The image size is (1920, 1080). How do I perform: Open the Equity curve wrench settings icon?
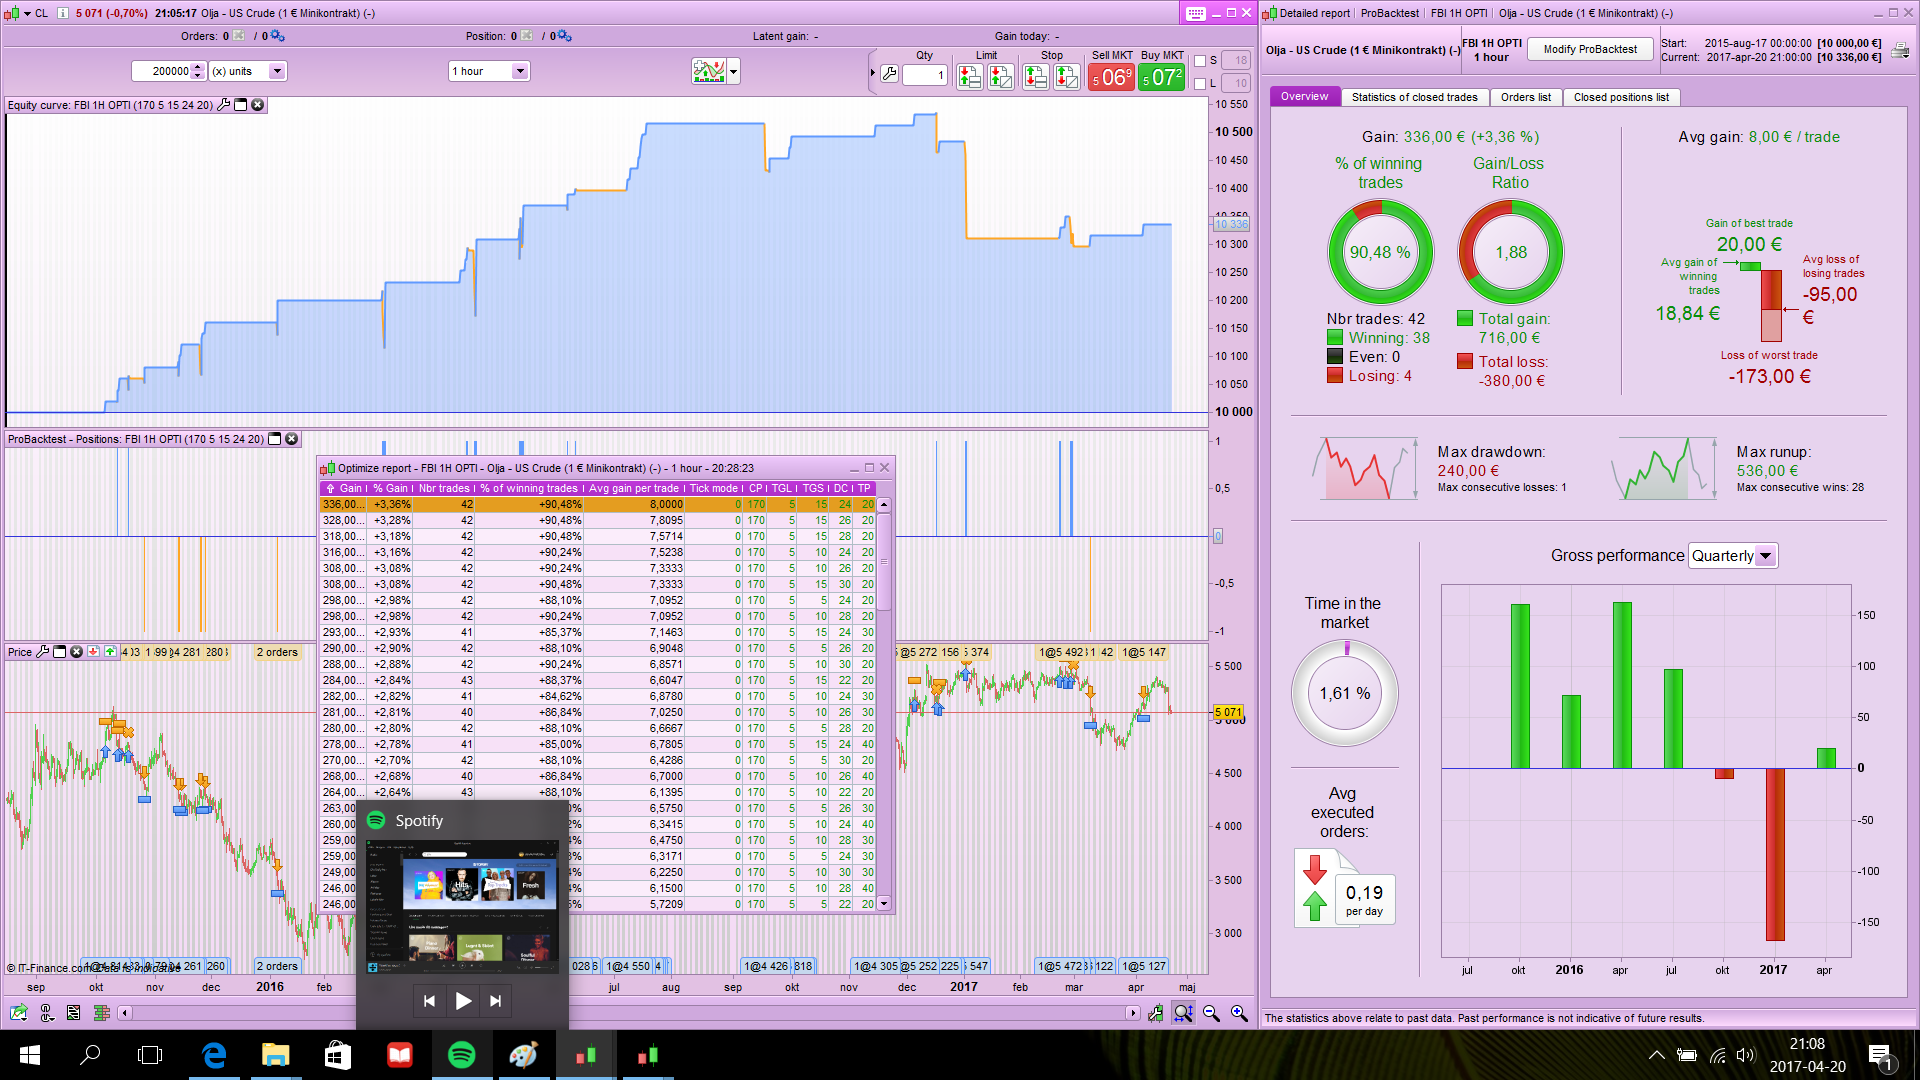tap(224, 105)
